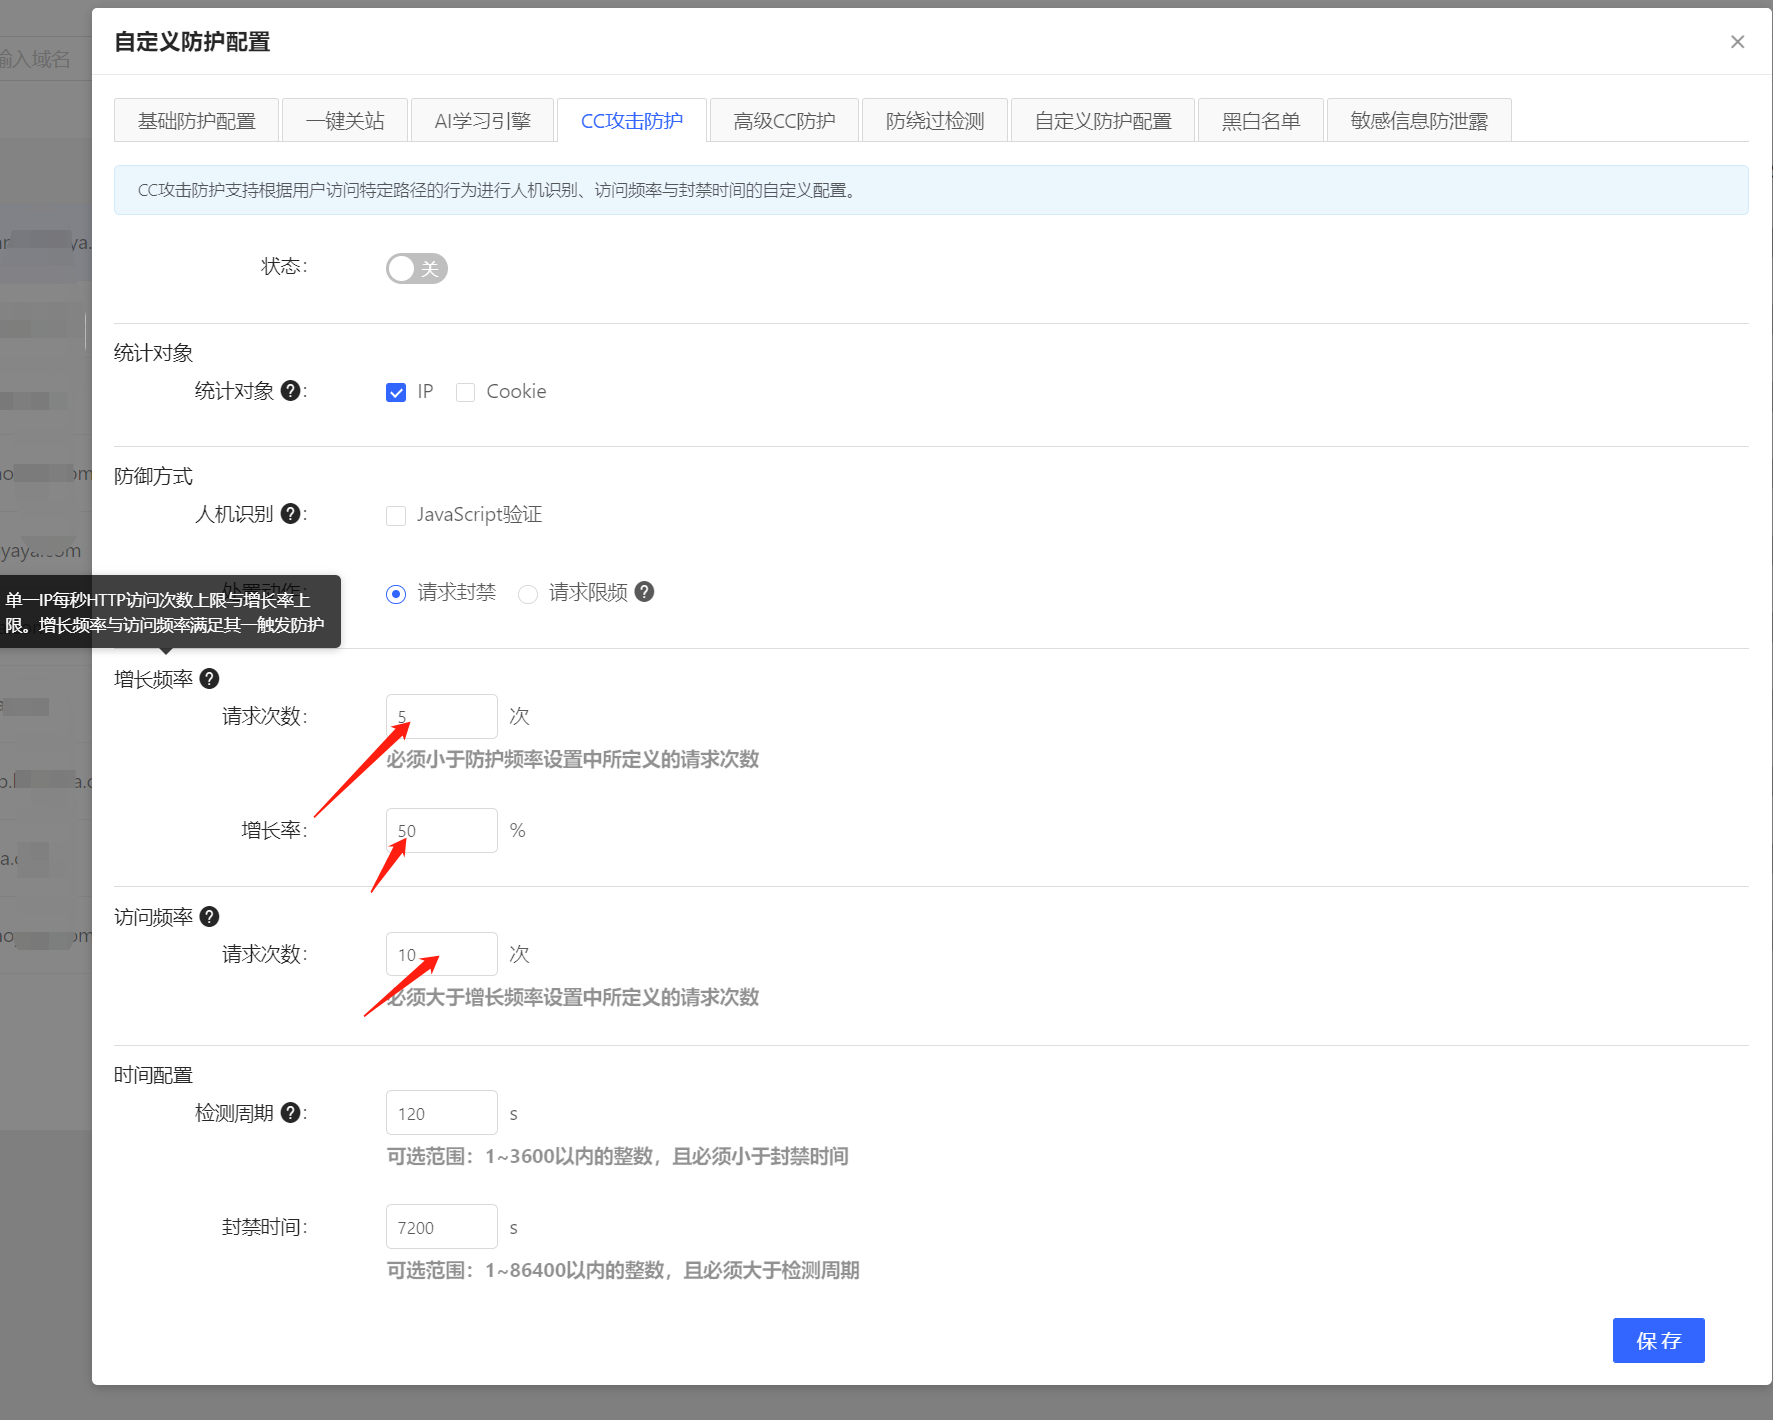
Task: Show help for 增长频率
Action: [209, 679]
